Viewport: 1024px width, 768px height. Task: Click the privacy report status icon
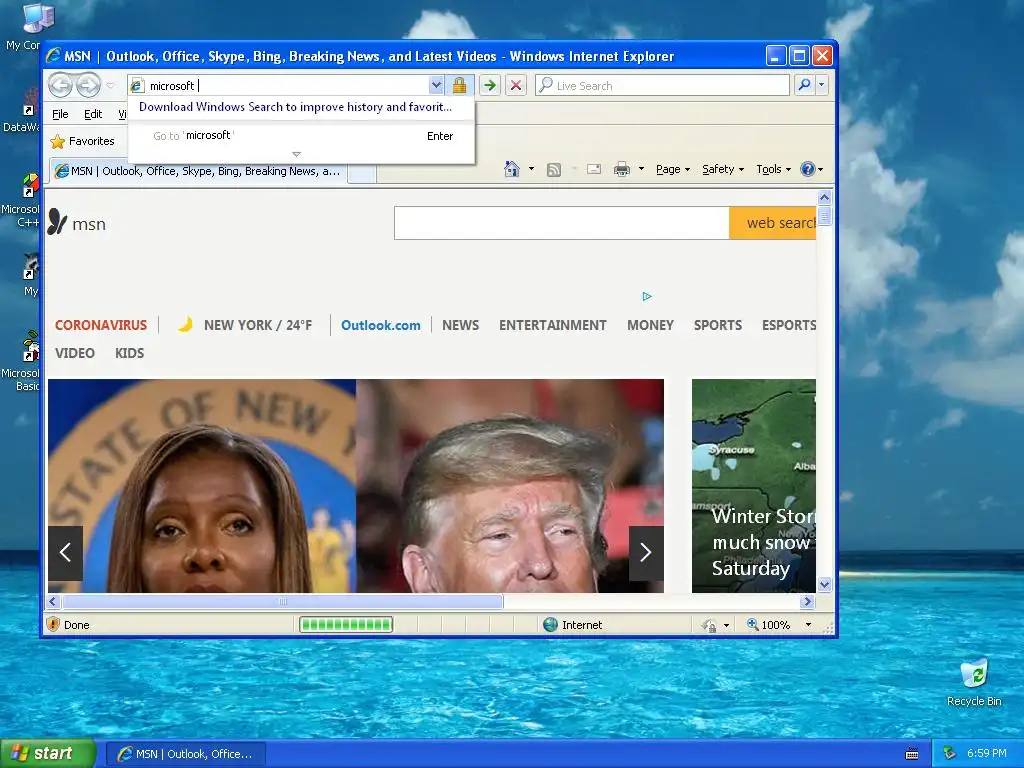coord(709,626)
